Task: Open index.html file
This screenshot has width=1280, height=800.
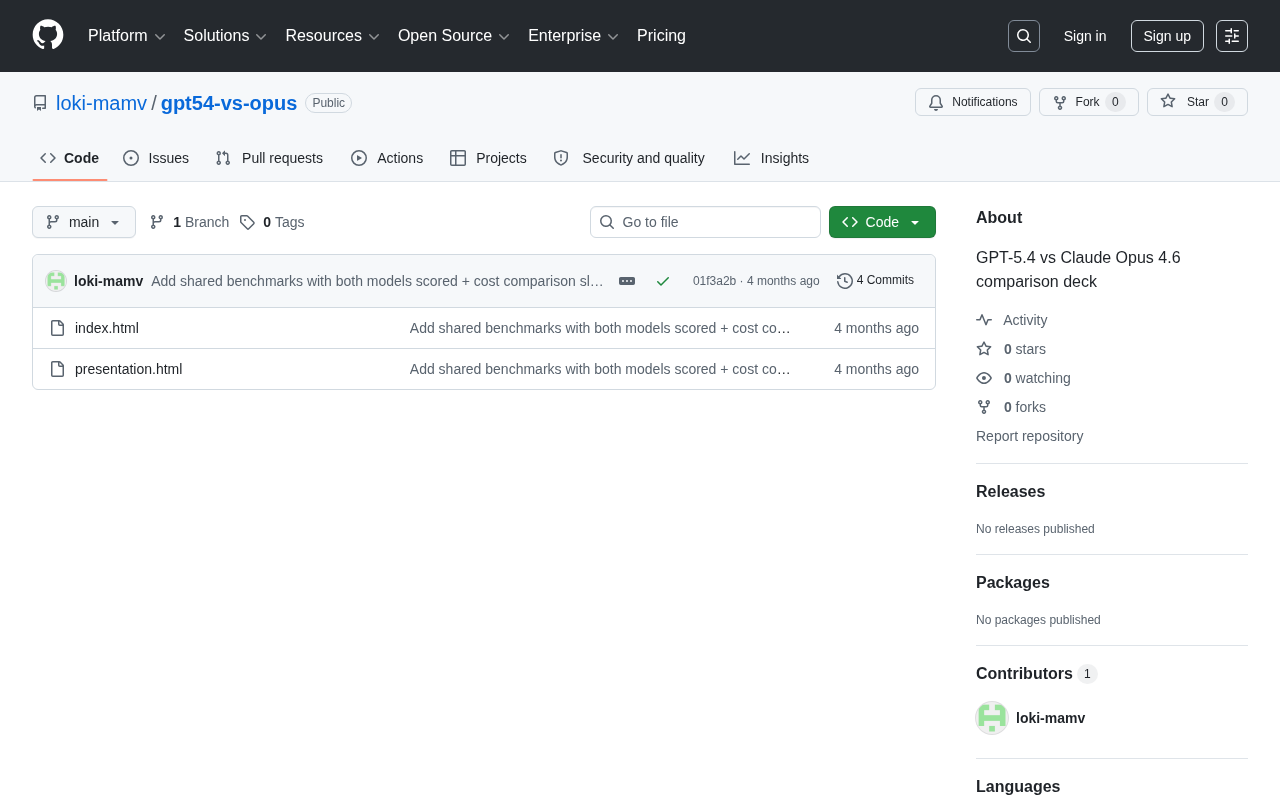Action: [107, 328]
